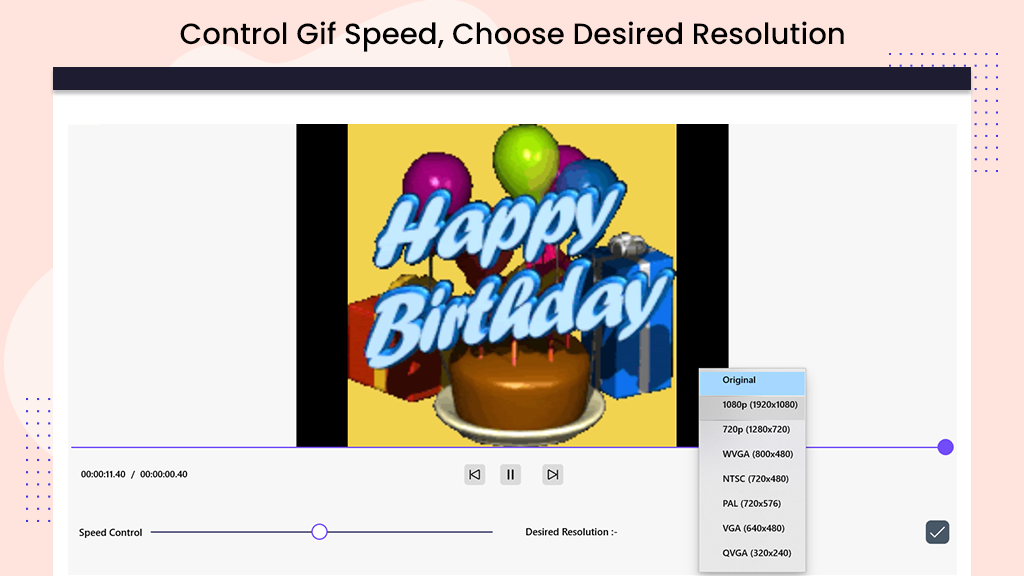1024x576 pixels.
Task: Click the Desired Resolution label
Action: click(x=571, y=532)
